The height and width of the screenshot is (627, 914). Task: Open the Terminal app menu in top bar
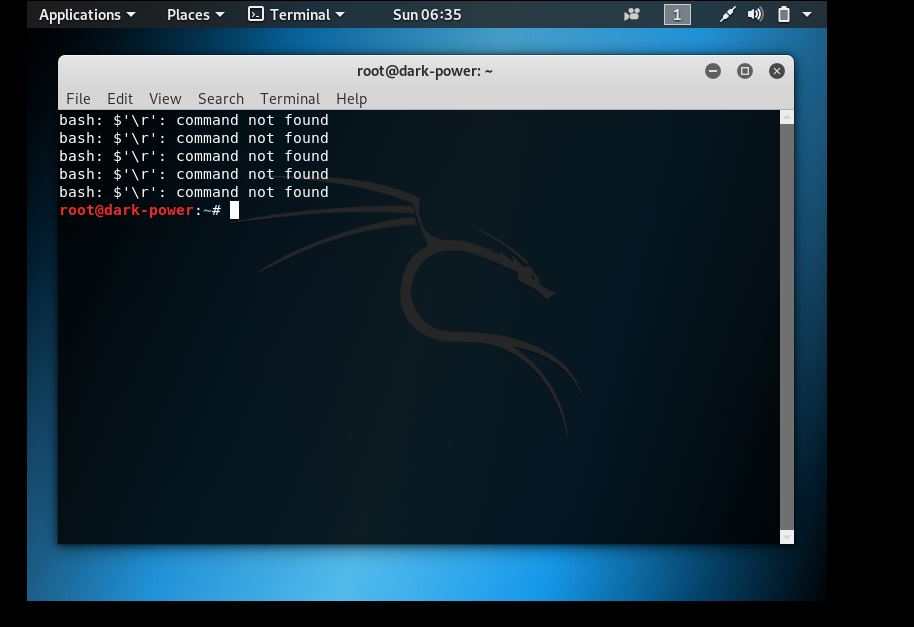pos(296,14)
